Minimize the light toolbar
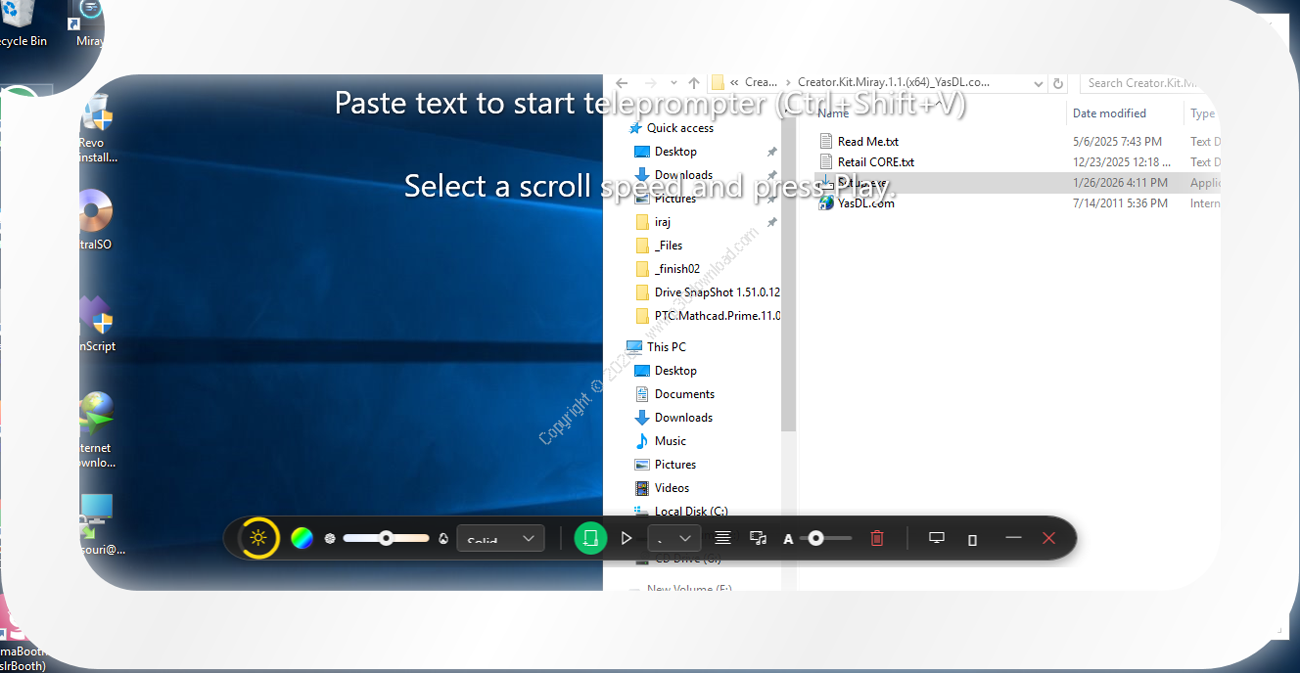This screenshot has width=1300, height=673. click(x=1013, y=538)
